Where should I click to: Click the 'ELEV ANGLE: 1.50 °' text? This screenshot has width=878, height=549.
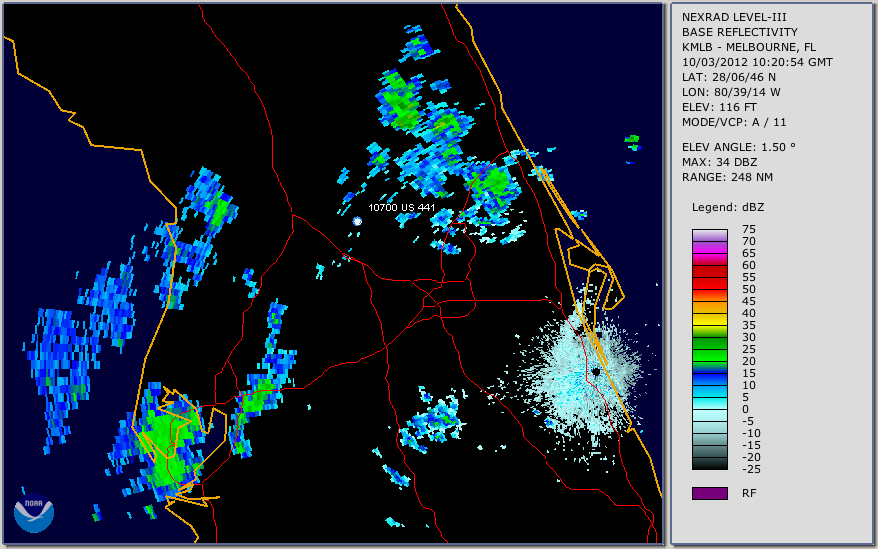[x=739, y=147]
